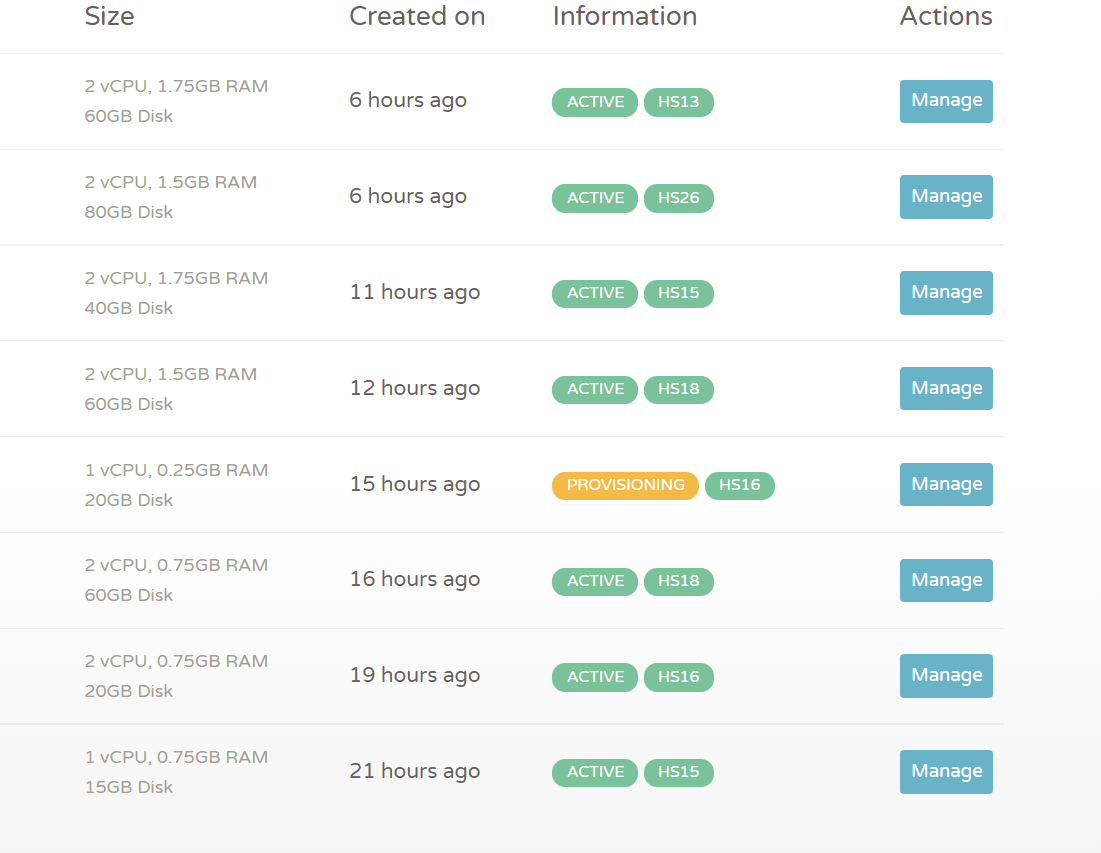Select the HS13 host badge

tap(678, 102)
